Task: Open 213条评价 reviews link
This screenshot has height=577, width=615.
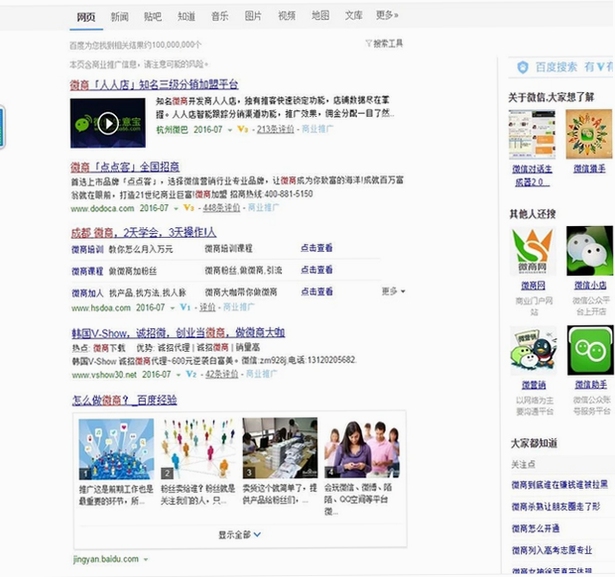Action: pyautogui.click(x=275, y=129)
